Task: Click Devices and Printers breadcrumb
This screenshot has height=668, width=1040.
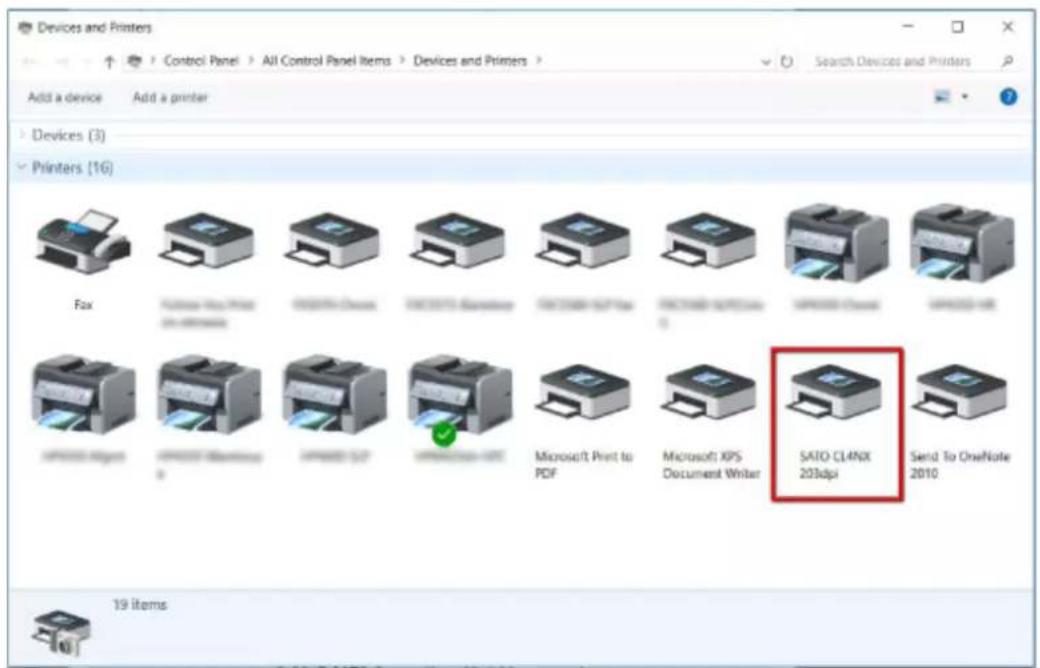Action: click(x=470, y=60)
